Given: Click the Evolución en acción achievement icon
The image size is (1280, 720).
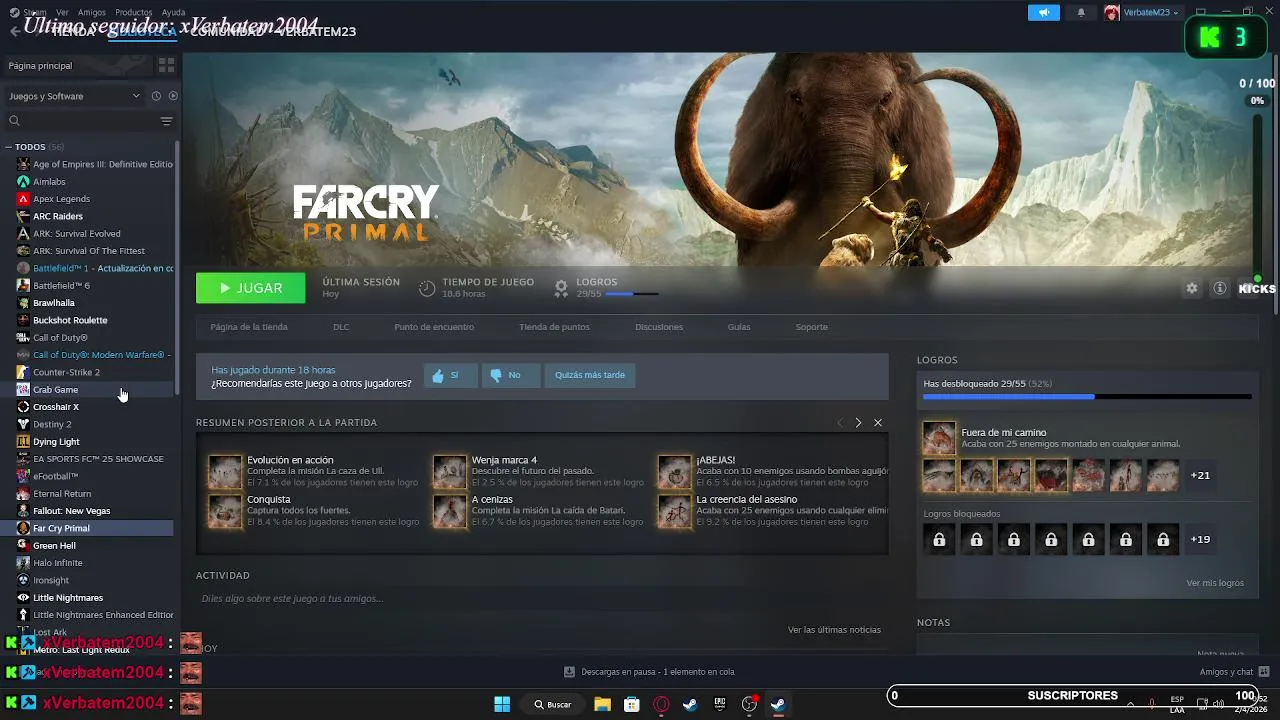Looking at the screenshot, I should pos(225,472).
